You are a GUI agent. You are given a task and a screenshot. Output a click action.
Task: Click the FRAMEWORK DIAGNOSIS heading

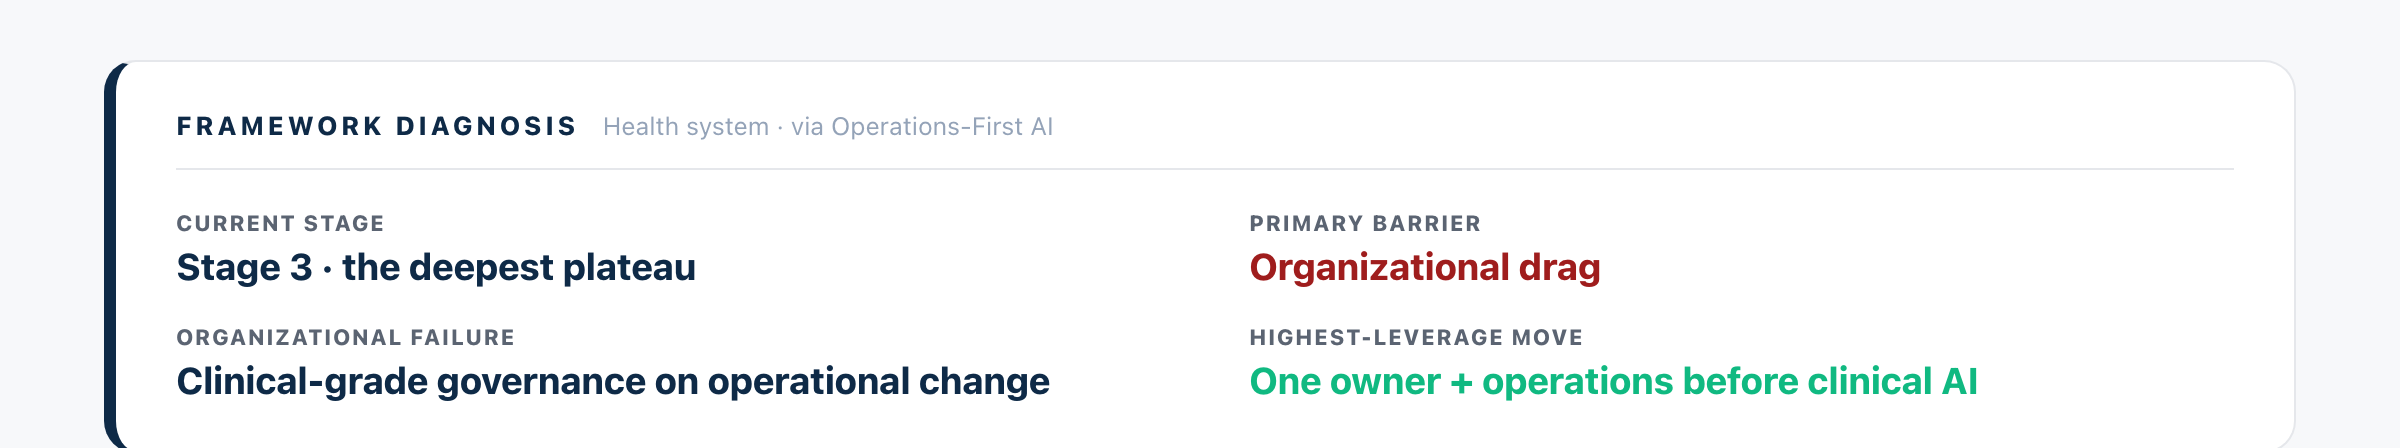377,127
